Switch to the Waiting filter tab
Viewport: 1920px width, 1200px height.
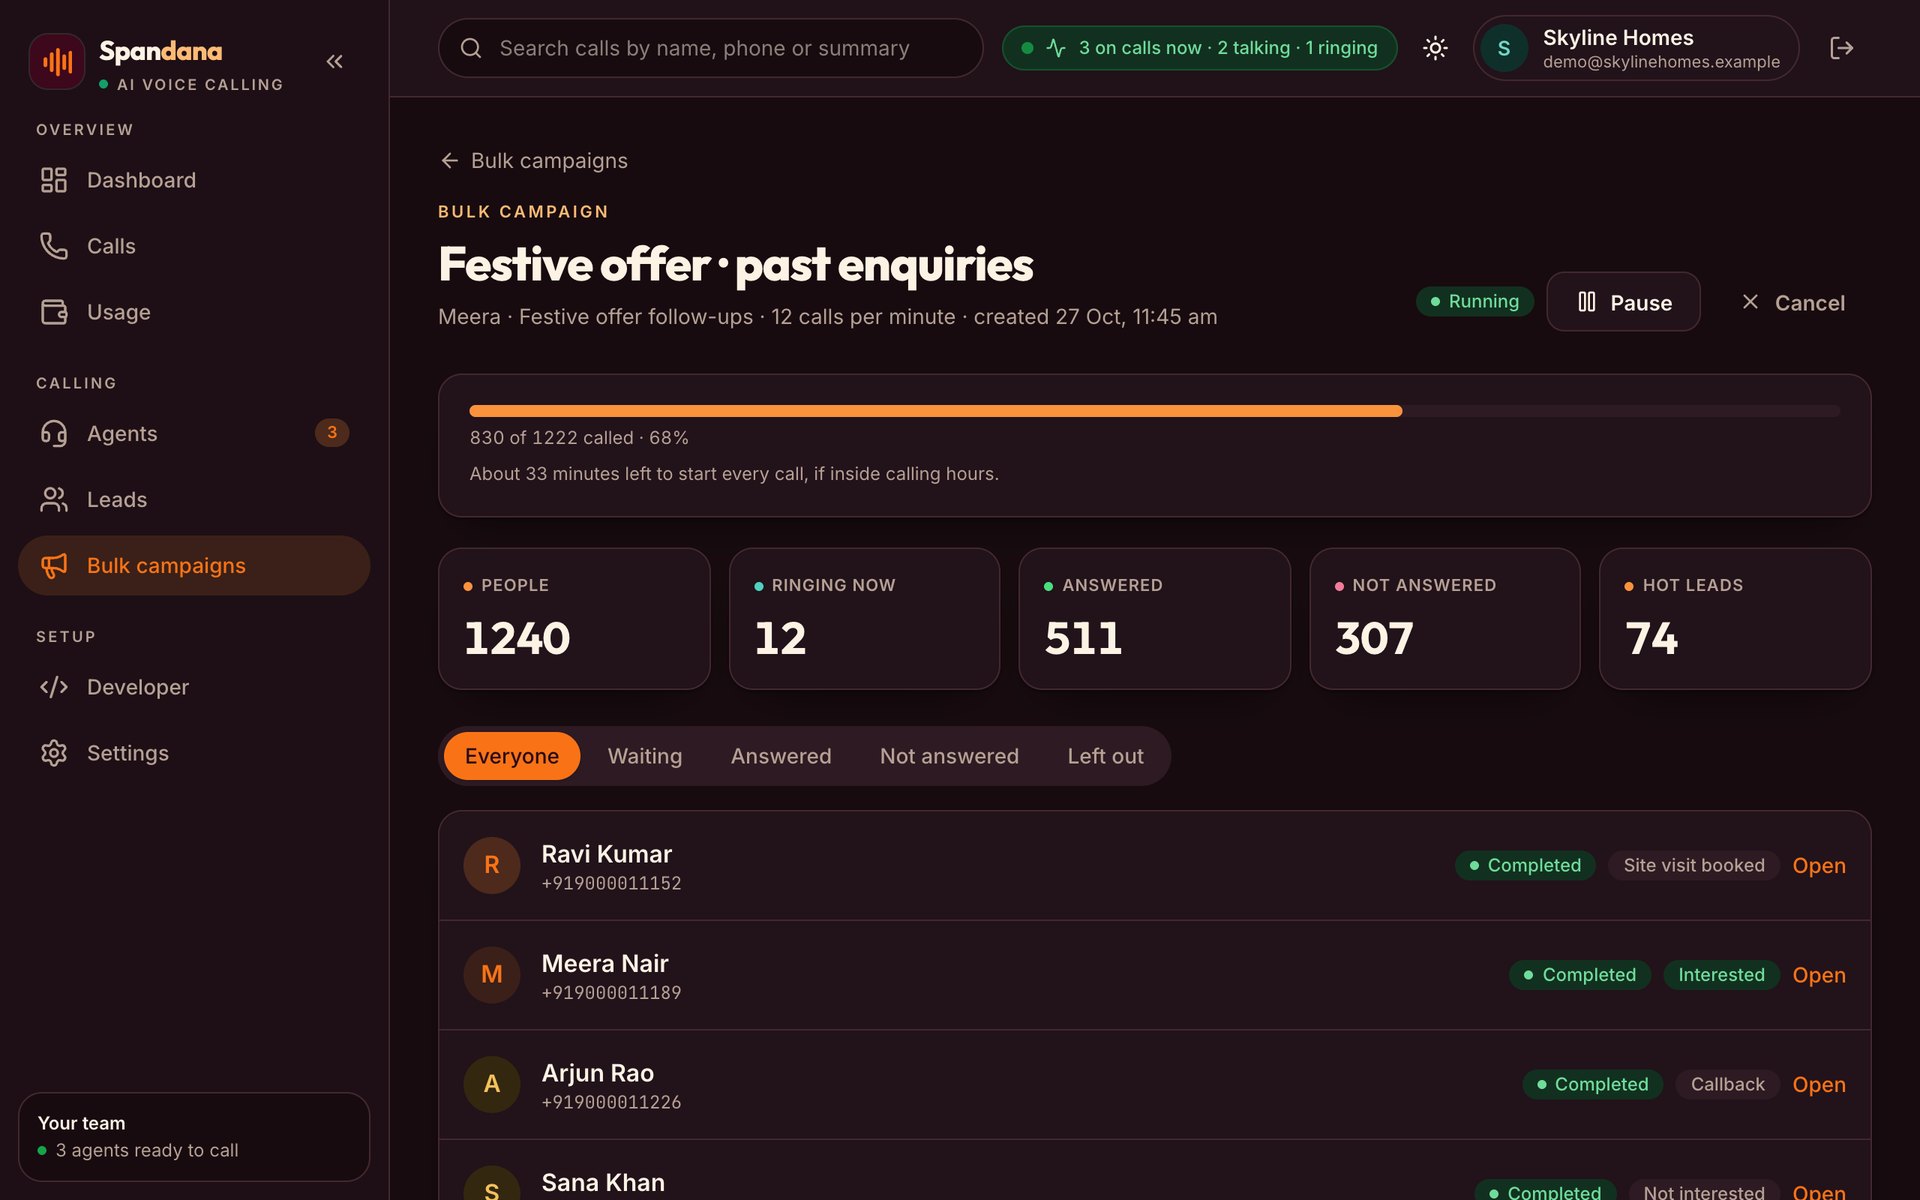645,756
